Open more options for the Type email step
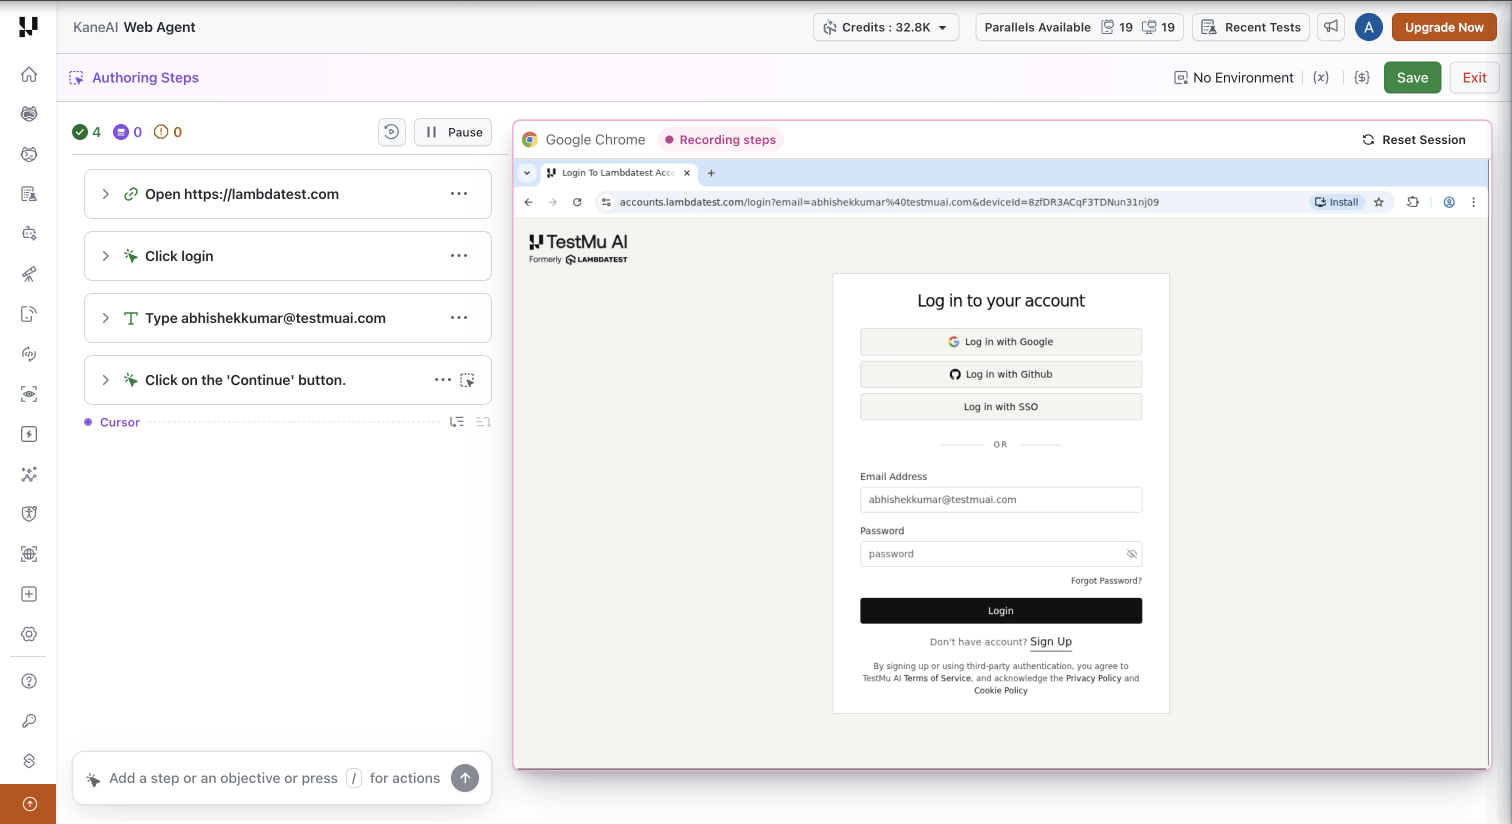The image size is (1512, 824). tap(459, 318)
